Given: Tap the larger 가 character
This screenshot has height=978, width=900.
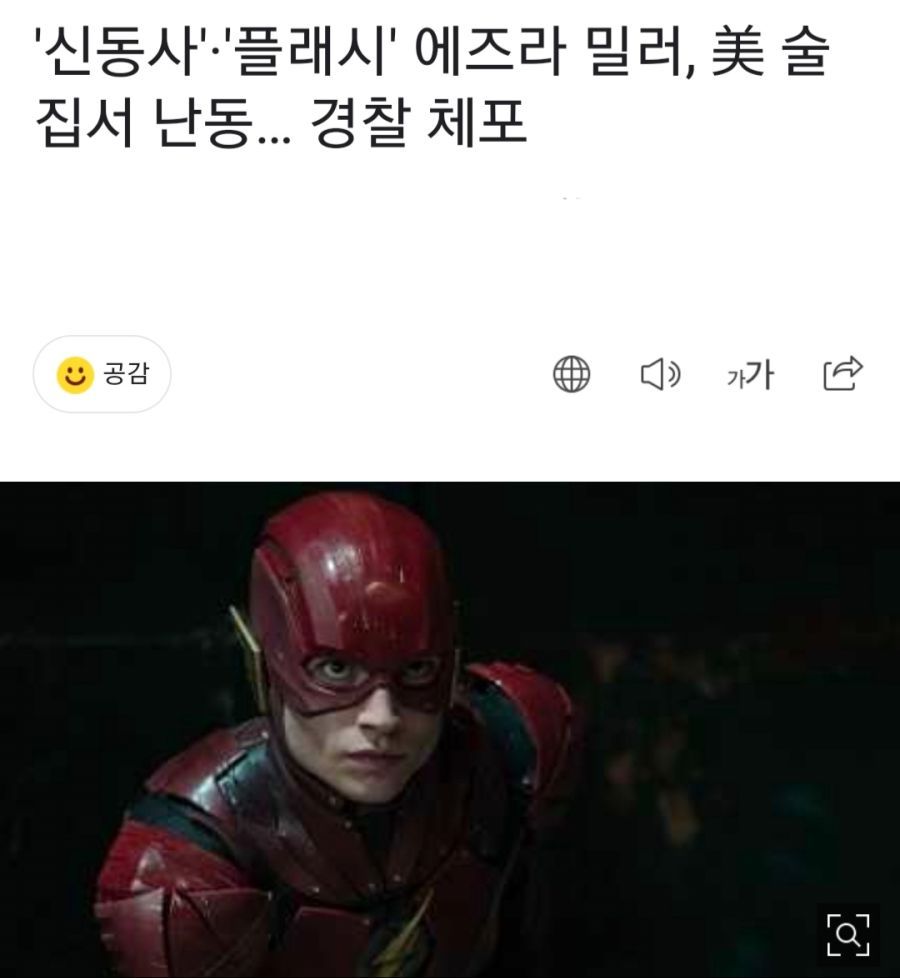Looking at the screenshot, I should coord(760,374).
